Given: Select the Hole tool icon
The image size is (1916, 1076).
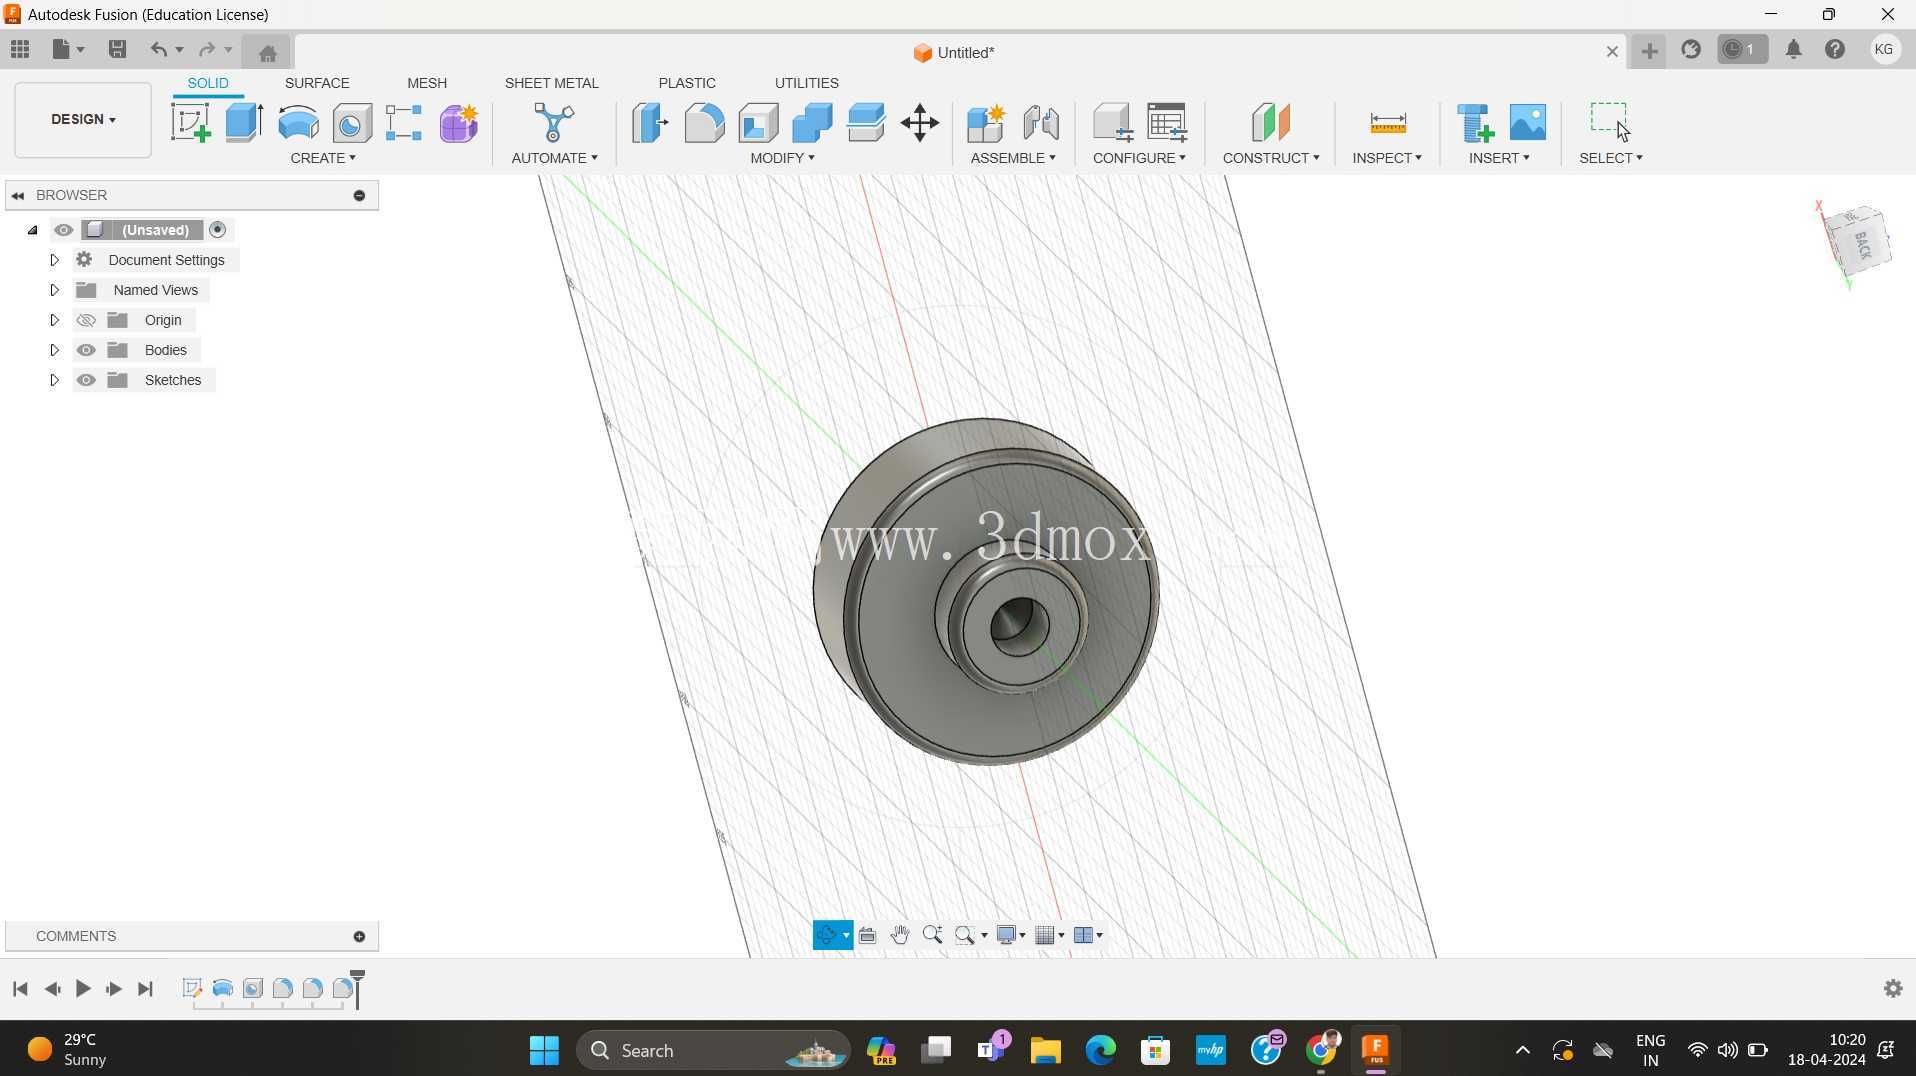Looking at the screenshot, I should [x=352, y=123].
